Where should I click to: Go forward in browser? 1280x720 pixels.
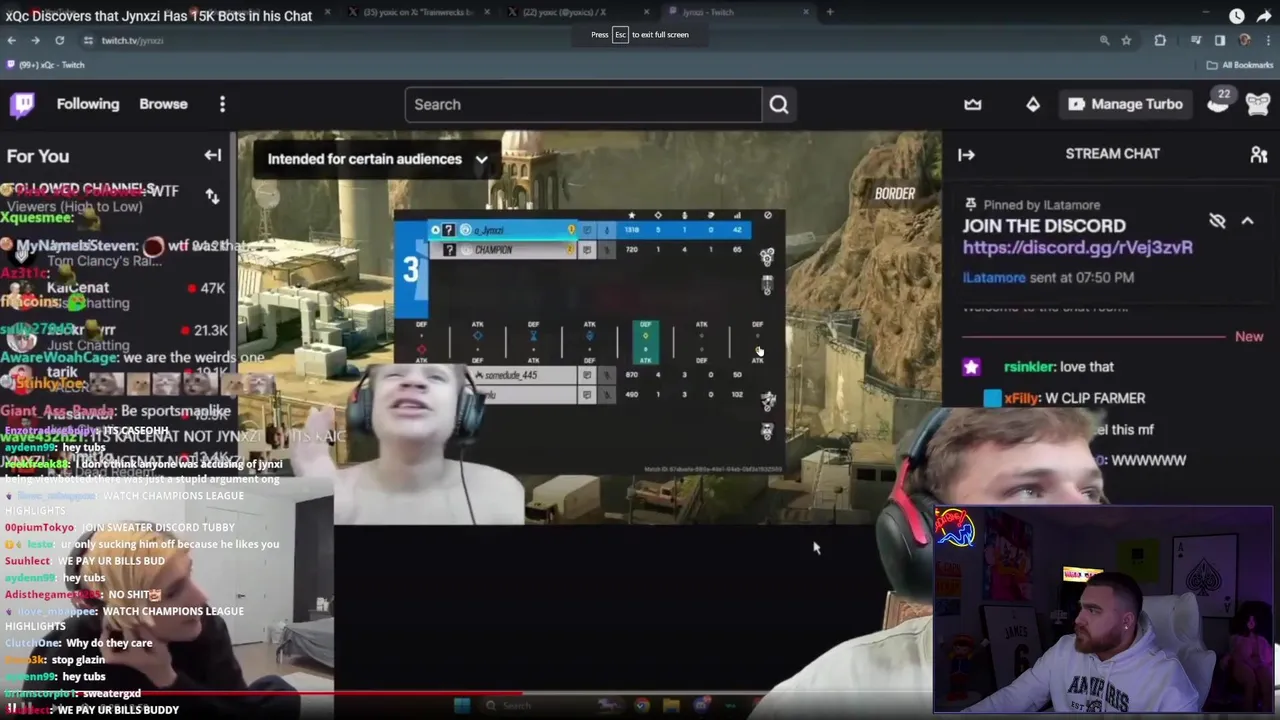(35, 40)
